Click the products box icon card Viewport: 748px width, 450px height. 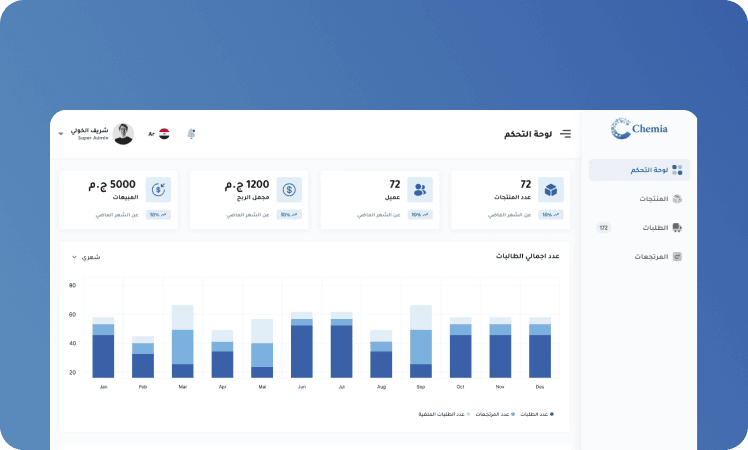(x=550, y=189)
